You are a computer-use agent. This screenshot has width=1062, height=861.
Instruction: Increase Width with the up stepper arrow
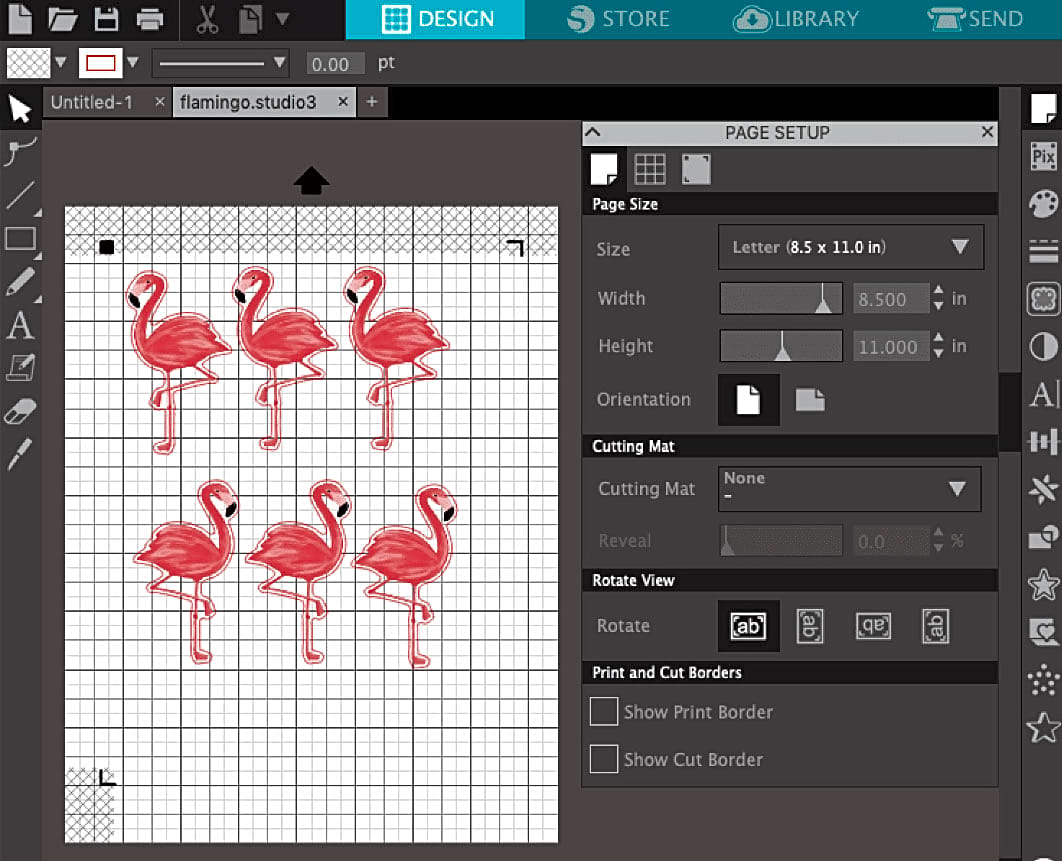(x=938, y=291)
